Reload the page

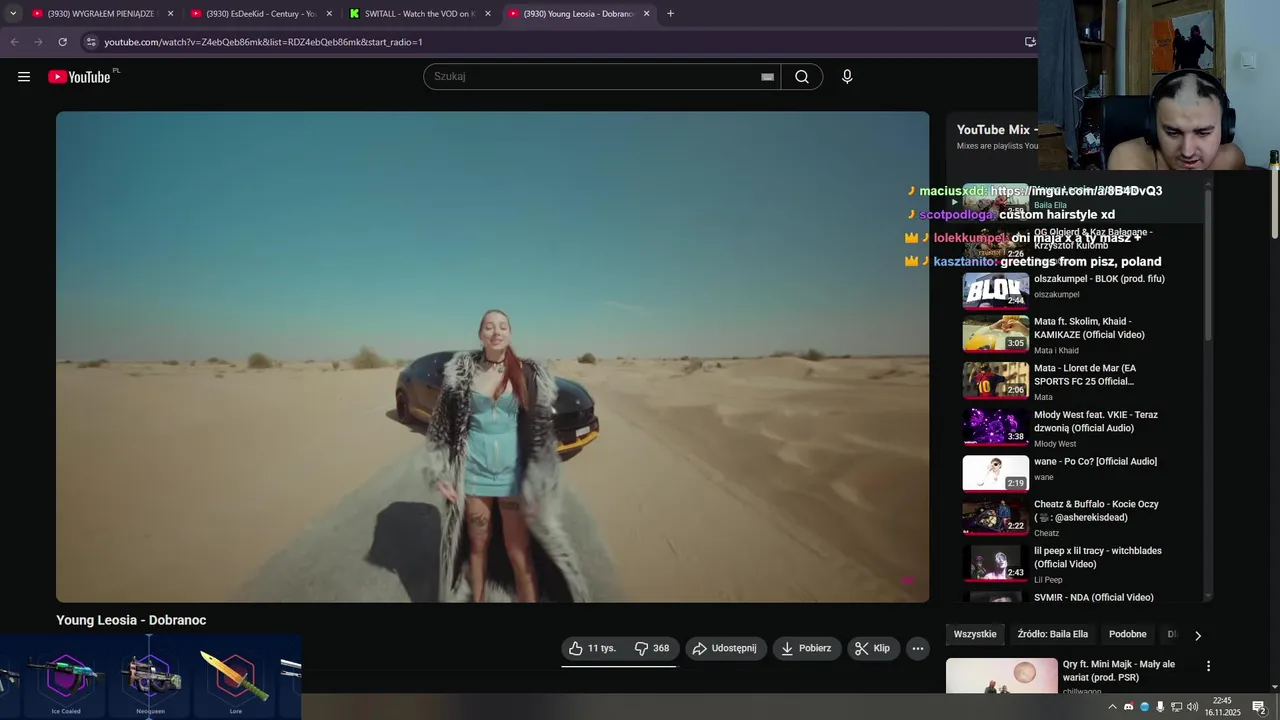[62, 42]
